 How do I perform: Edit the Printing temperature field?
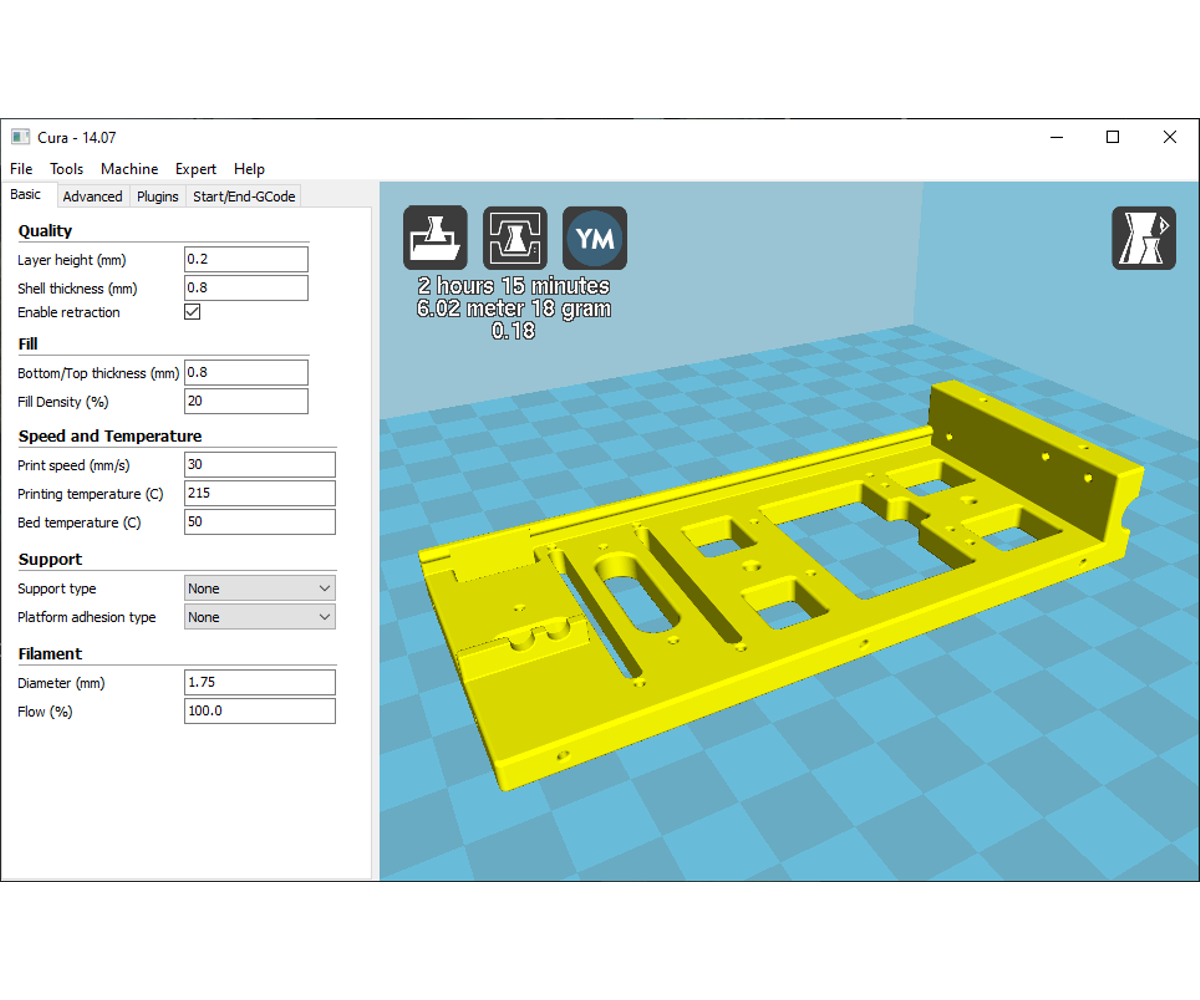coord(258,492)
